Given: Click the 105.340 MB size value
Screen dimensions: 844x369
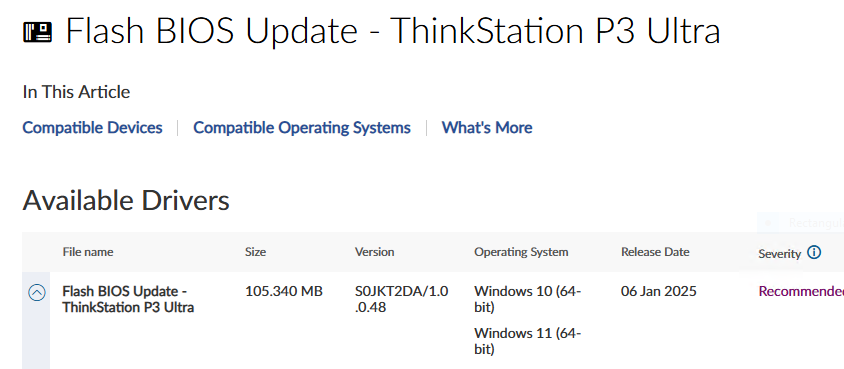Looking at the screenshot, I should [284, 292].
